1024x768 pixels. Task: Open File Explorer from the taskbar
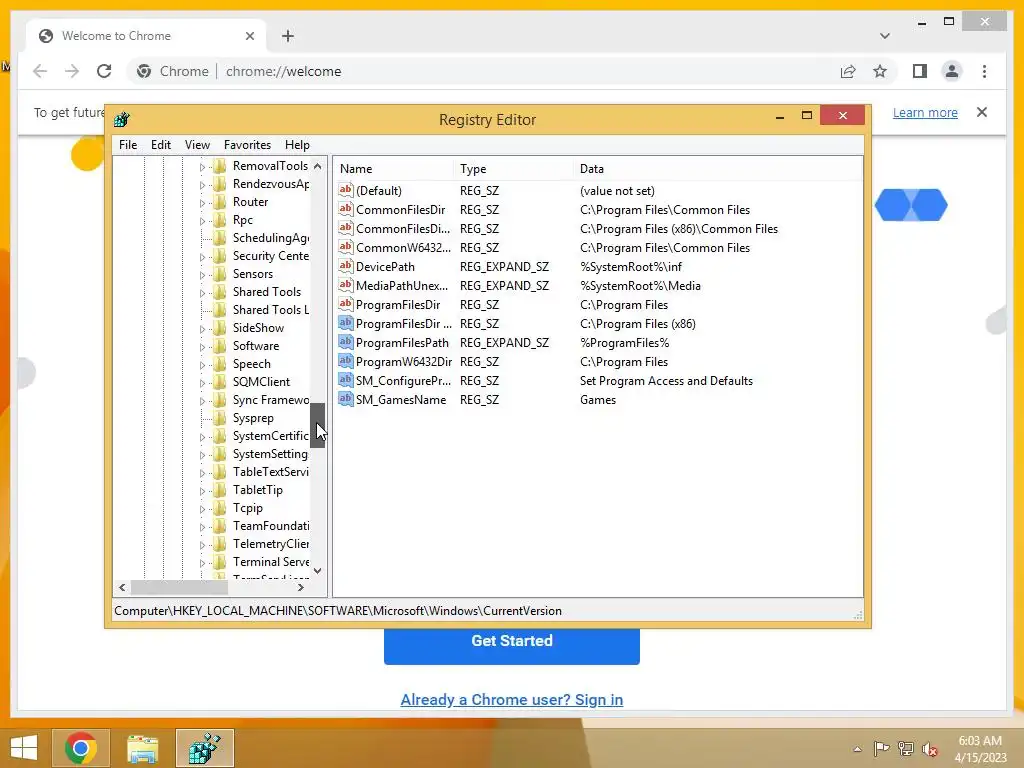142,748
